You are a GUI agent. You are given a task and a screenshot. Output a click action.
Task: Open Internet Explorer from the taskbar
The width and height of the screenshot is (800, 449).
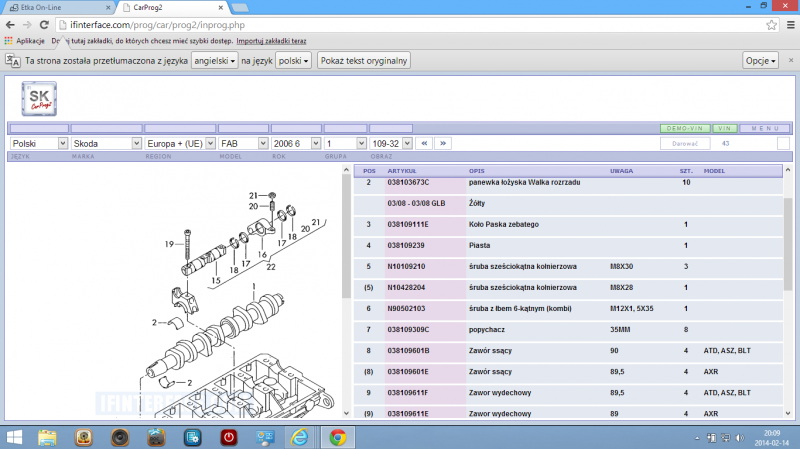pos(299,437)
